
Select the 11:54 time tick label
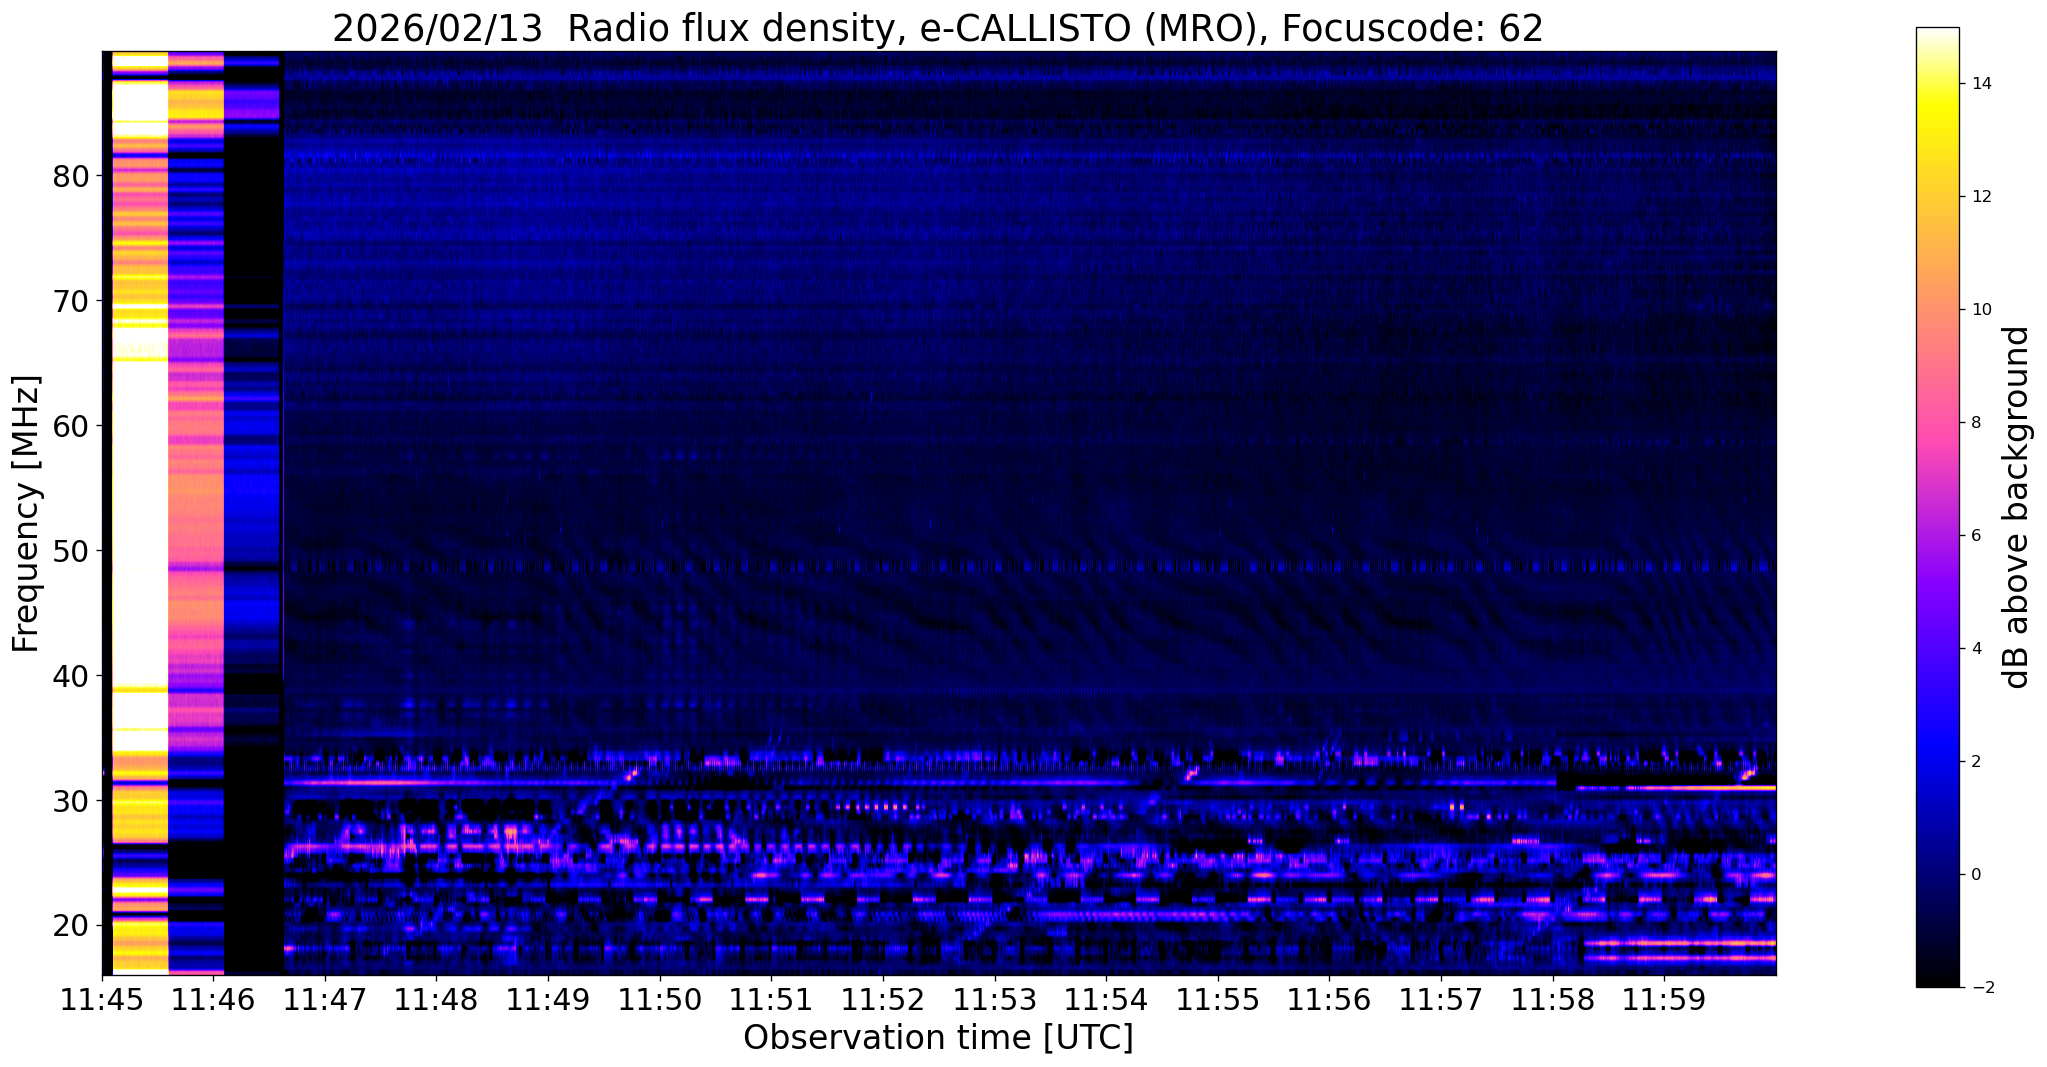[x=1106, y=1001]
